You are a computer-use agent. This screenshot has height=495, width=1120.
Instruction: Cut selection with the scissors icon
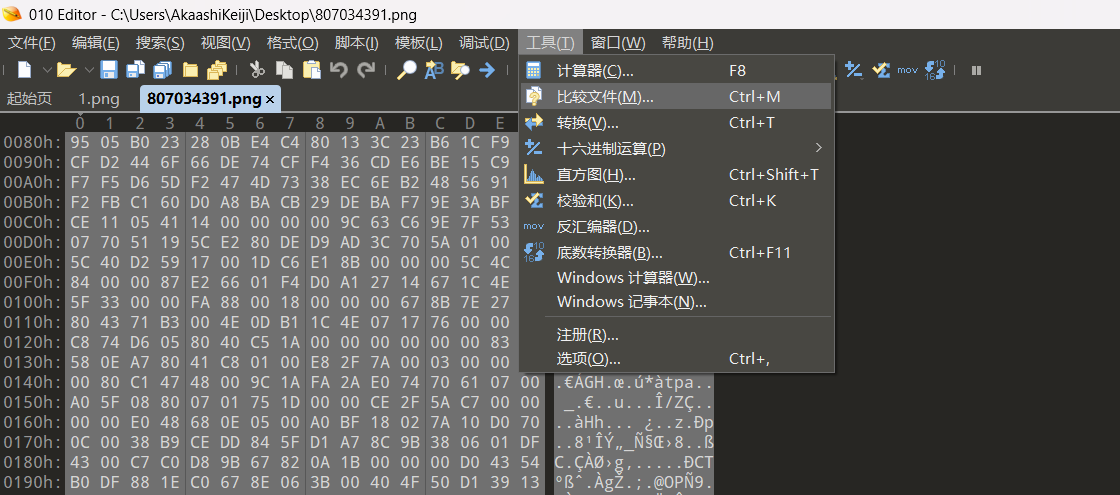(257, 70)
